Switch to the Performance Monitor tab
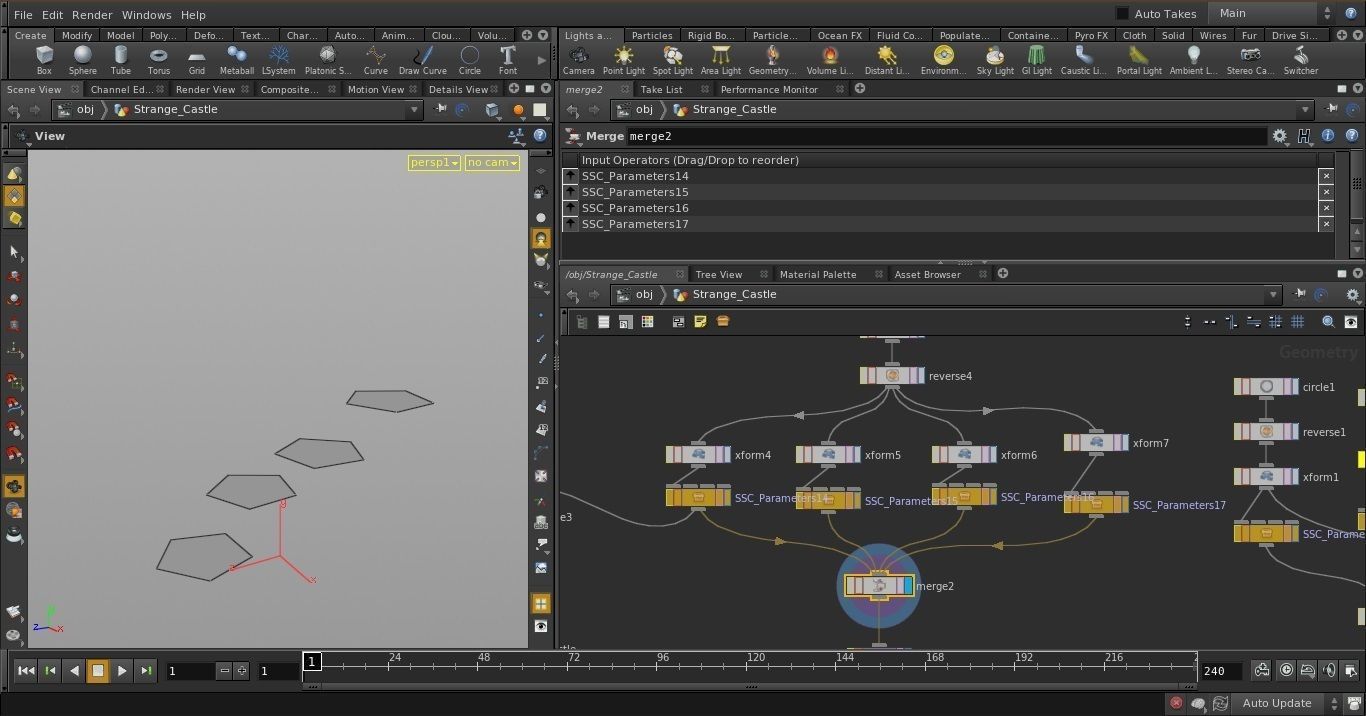This screenshot has width=1366, height=716. pyautogui.click(x=769, y=89)
